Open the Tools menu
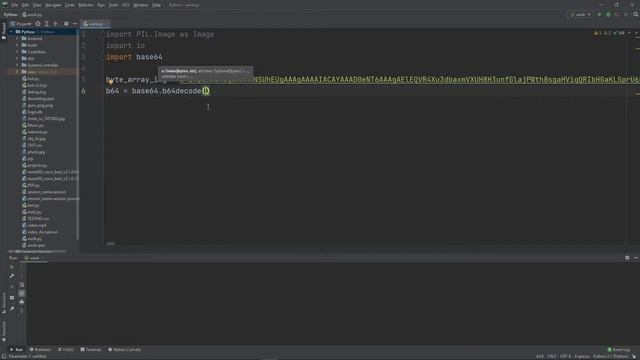Image resolution: width=640 pixels, height=360 pixels. (x=113, y=5)
